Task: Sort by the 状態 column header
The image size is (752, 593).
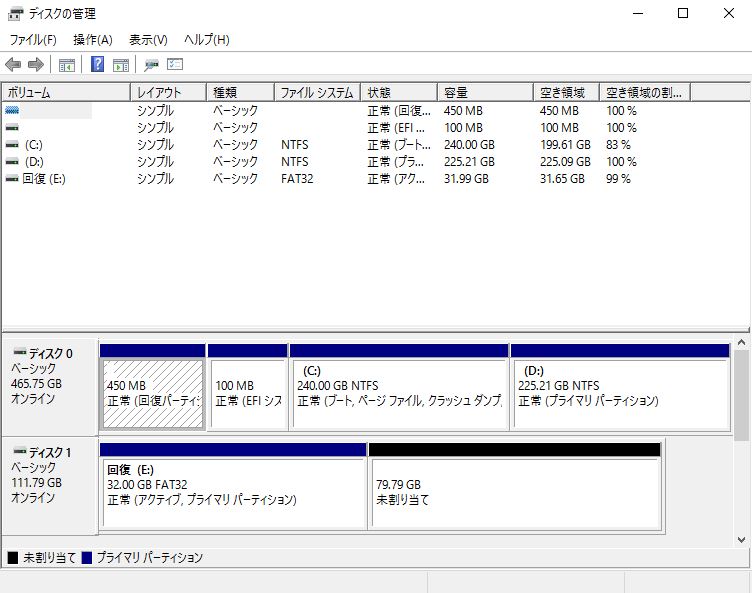Action: coord(399,92)
